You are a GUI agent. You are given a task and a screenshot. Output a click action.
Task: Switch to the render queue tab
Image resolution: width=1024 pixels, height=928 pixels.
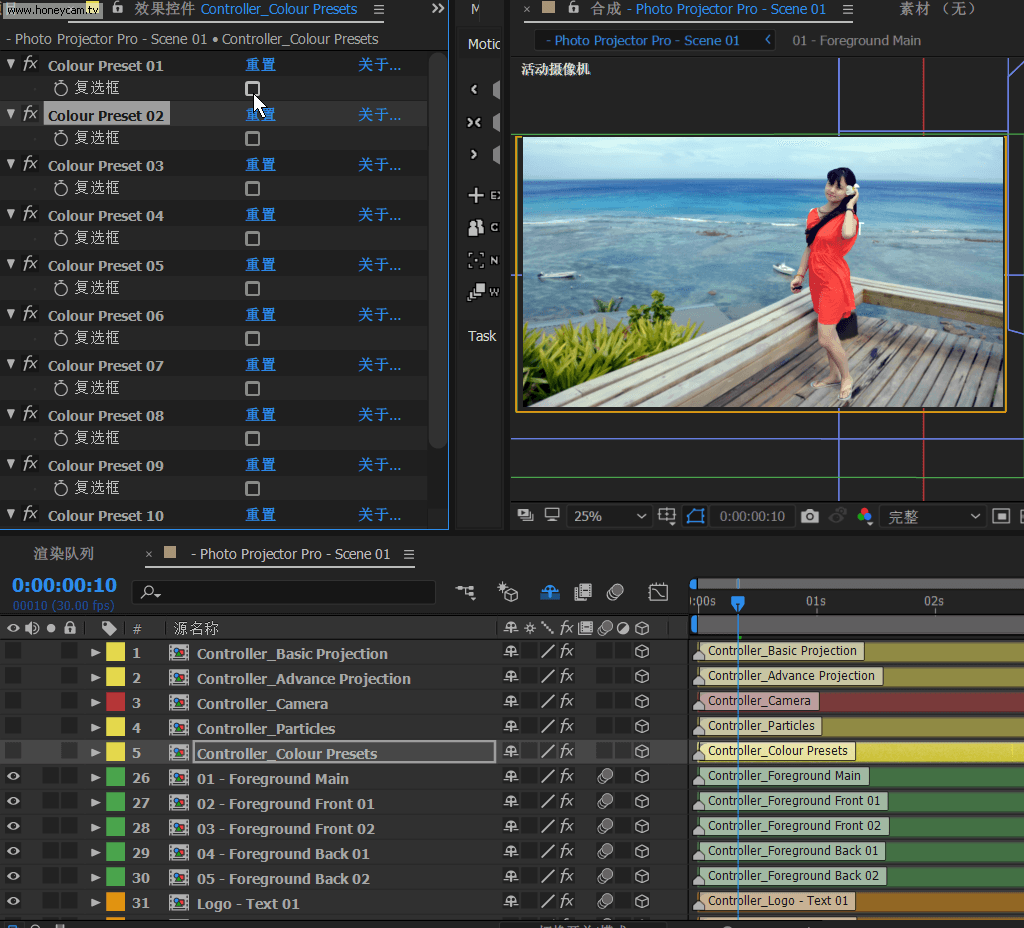63,554
